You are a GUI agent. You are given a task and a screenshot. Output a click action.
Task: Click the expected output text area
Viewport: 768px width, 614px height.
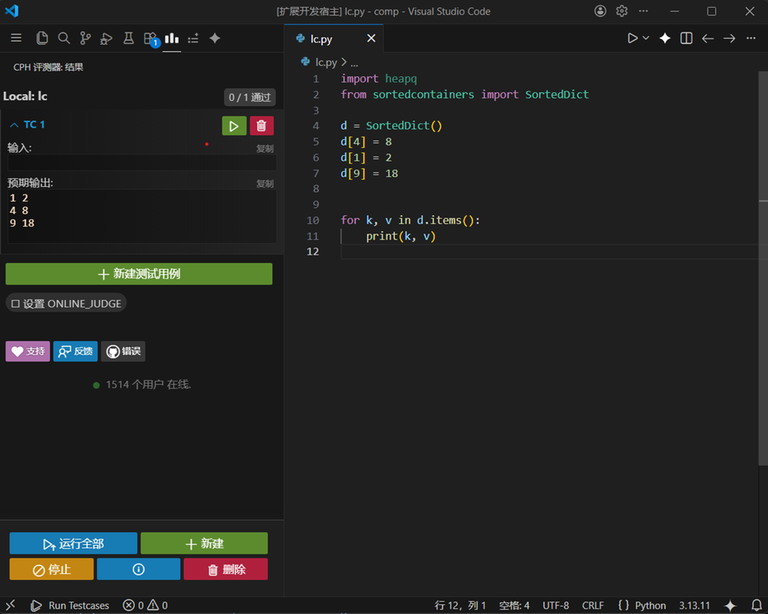pyautogui.click(x=142, y=216)
